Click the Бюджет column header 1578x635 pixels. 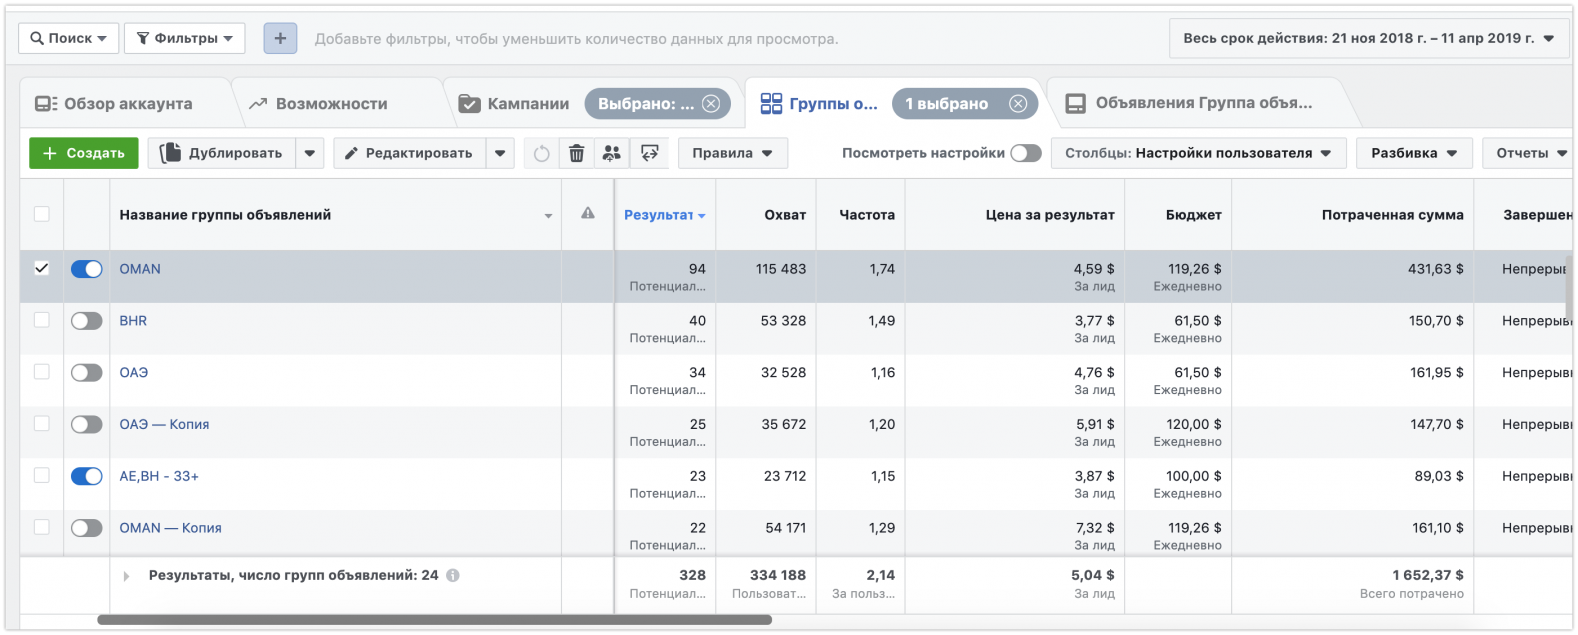pos(1193,214)
